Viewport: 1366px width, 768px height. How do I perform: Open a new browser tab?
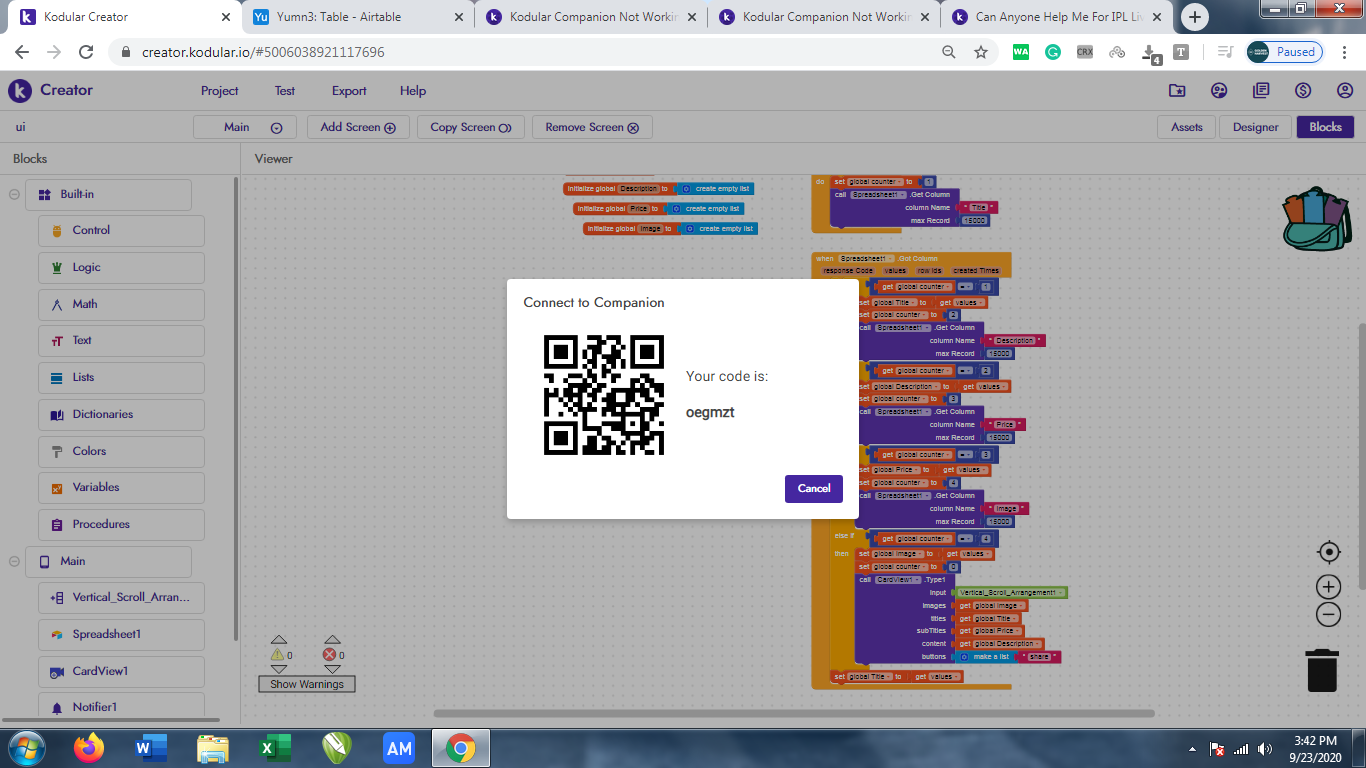1194,17
